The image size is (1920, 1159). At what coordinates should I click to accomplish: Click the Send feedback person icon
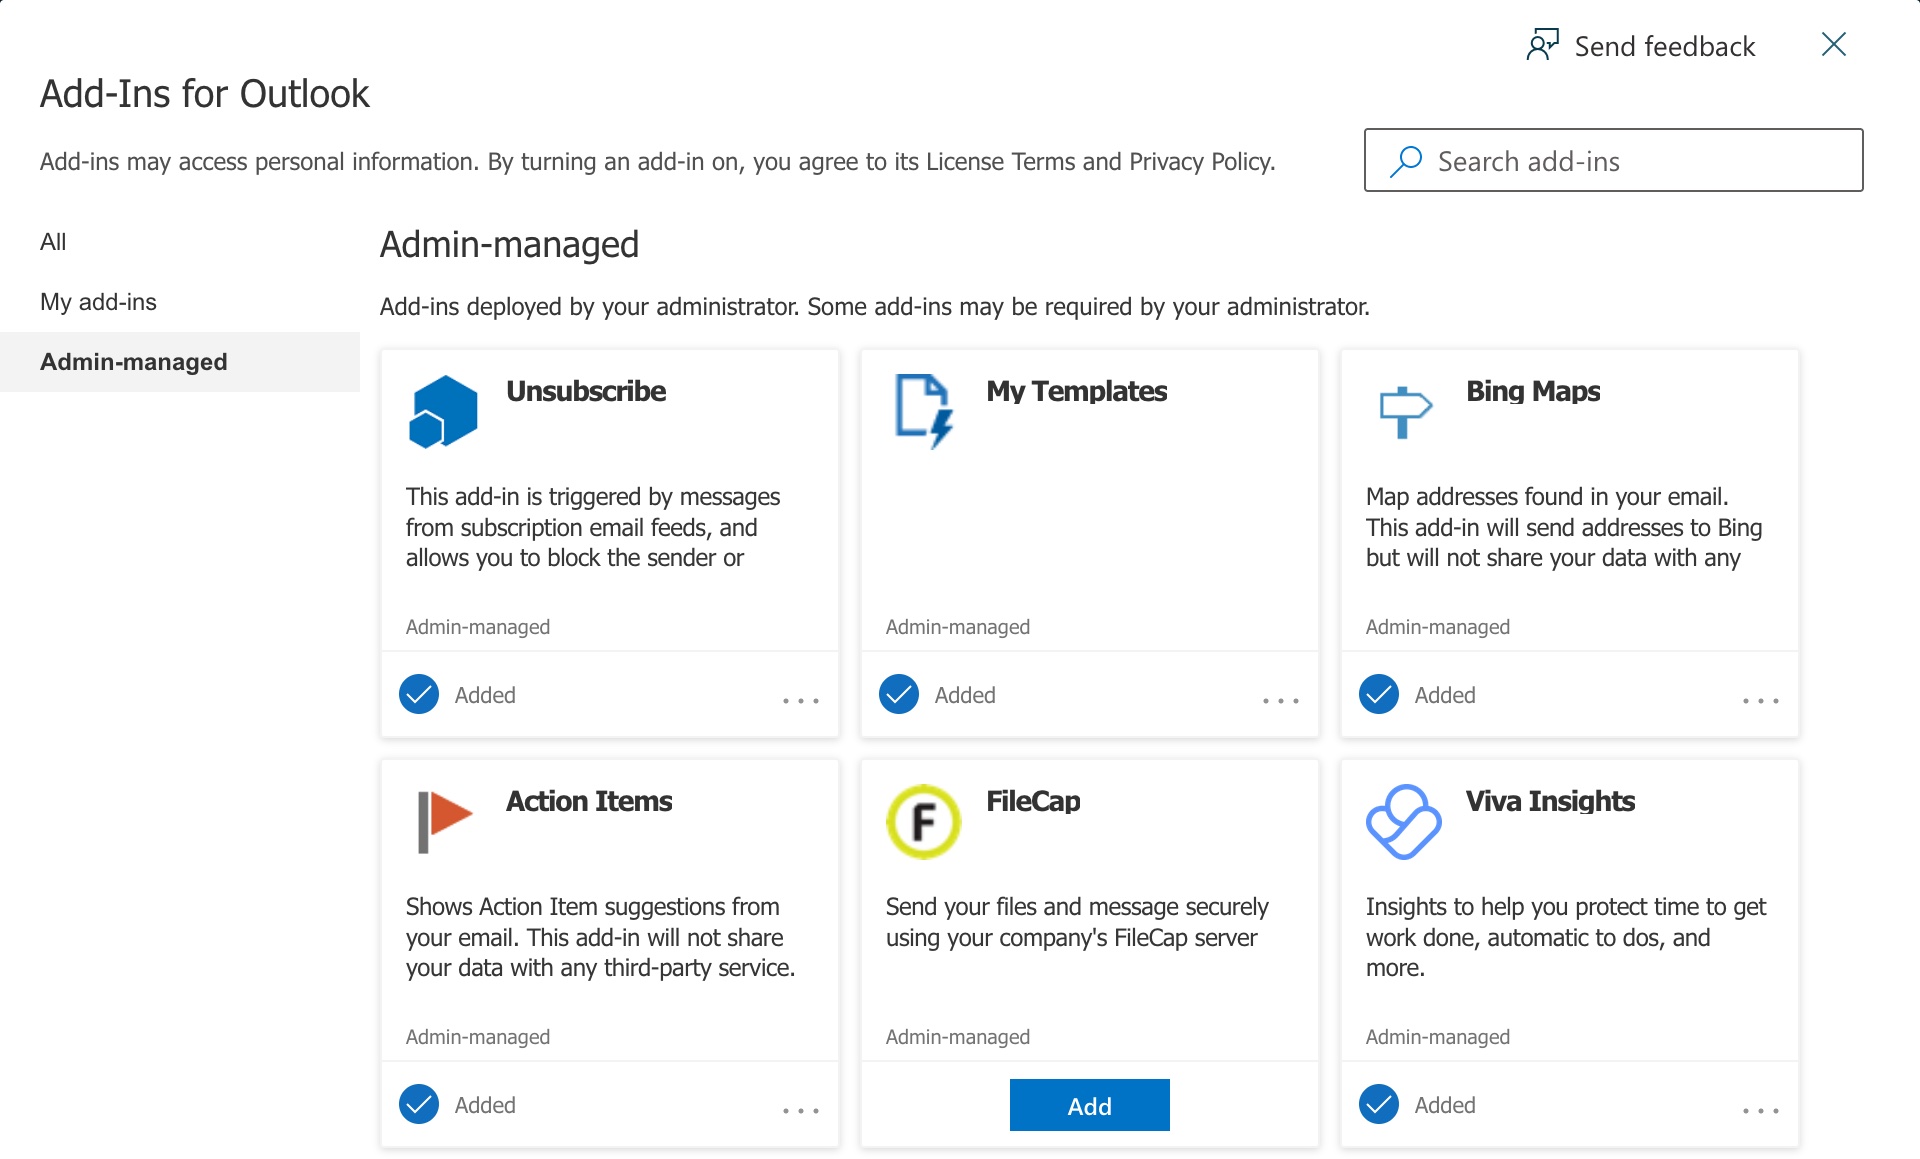click(x=1542, y=45)
